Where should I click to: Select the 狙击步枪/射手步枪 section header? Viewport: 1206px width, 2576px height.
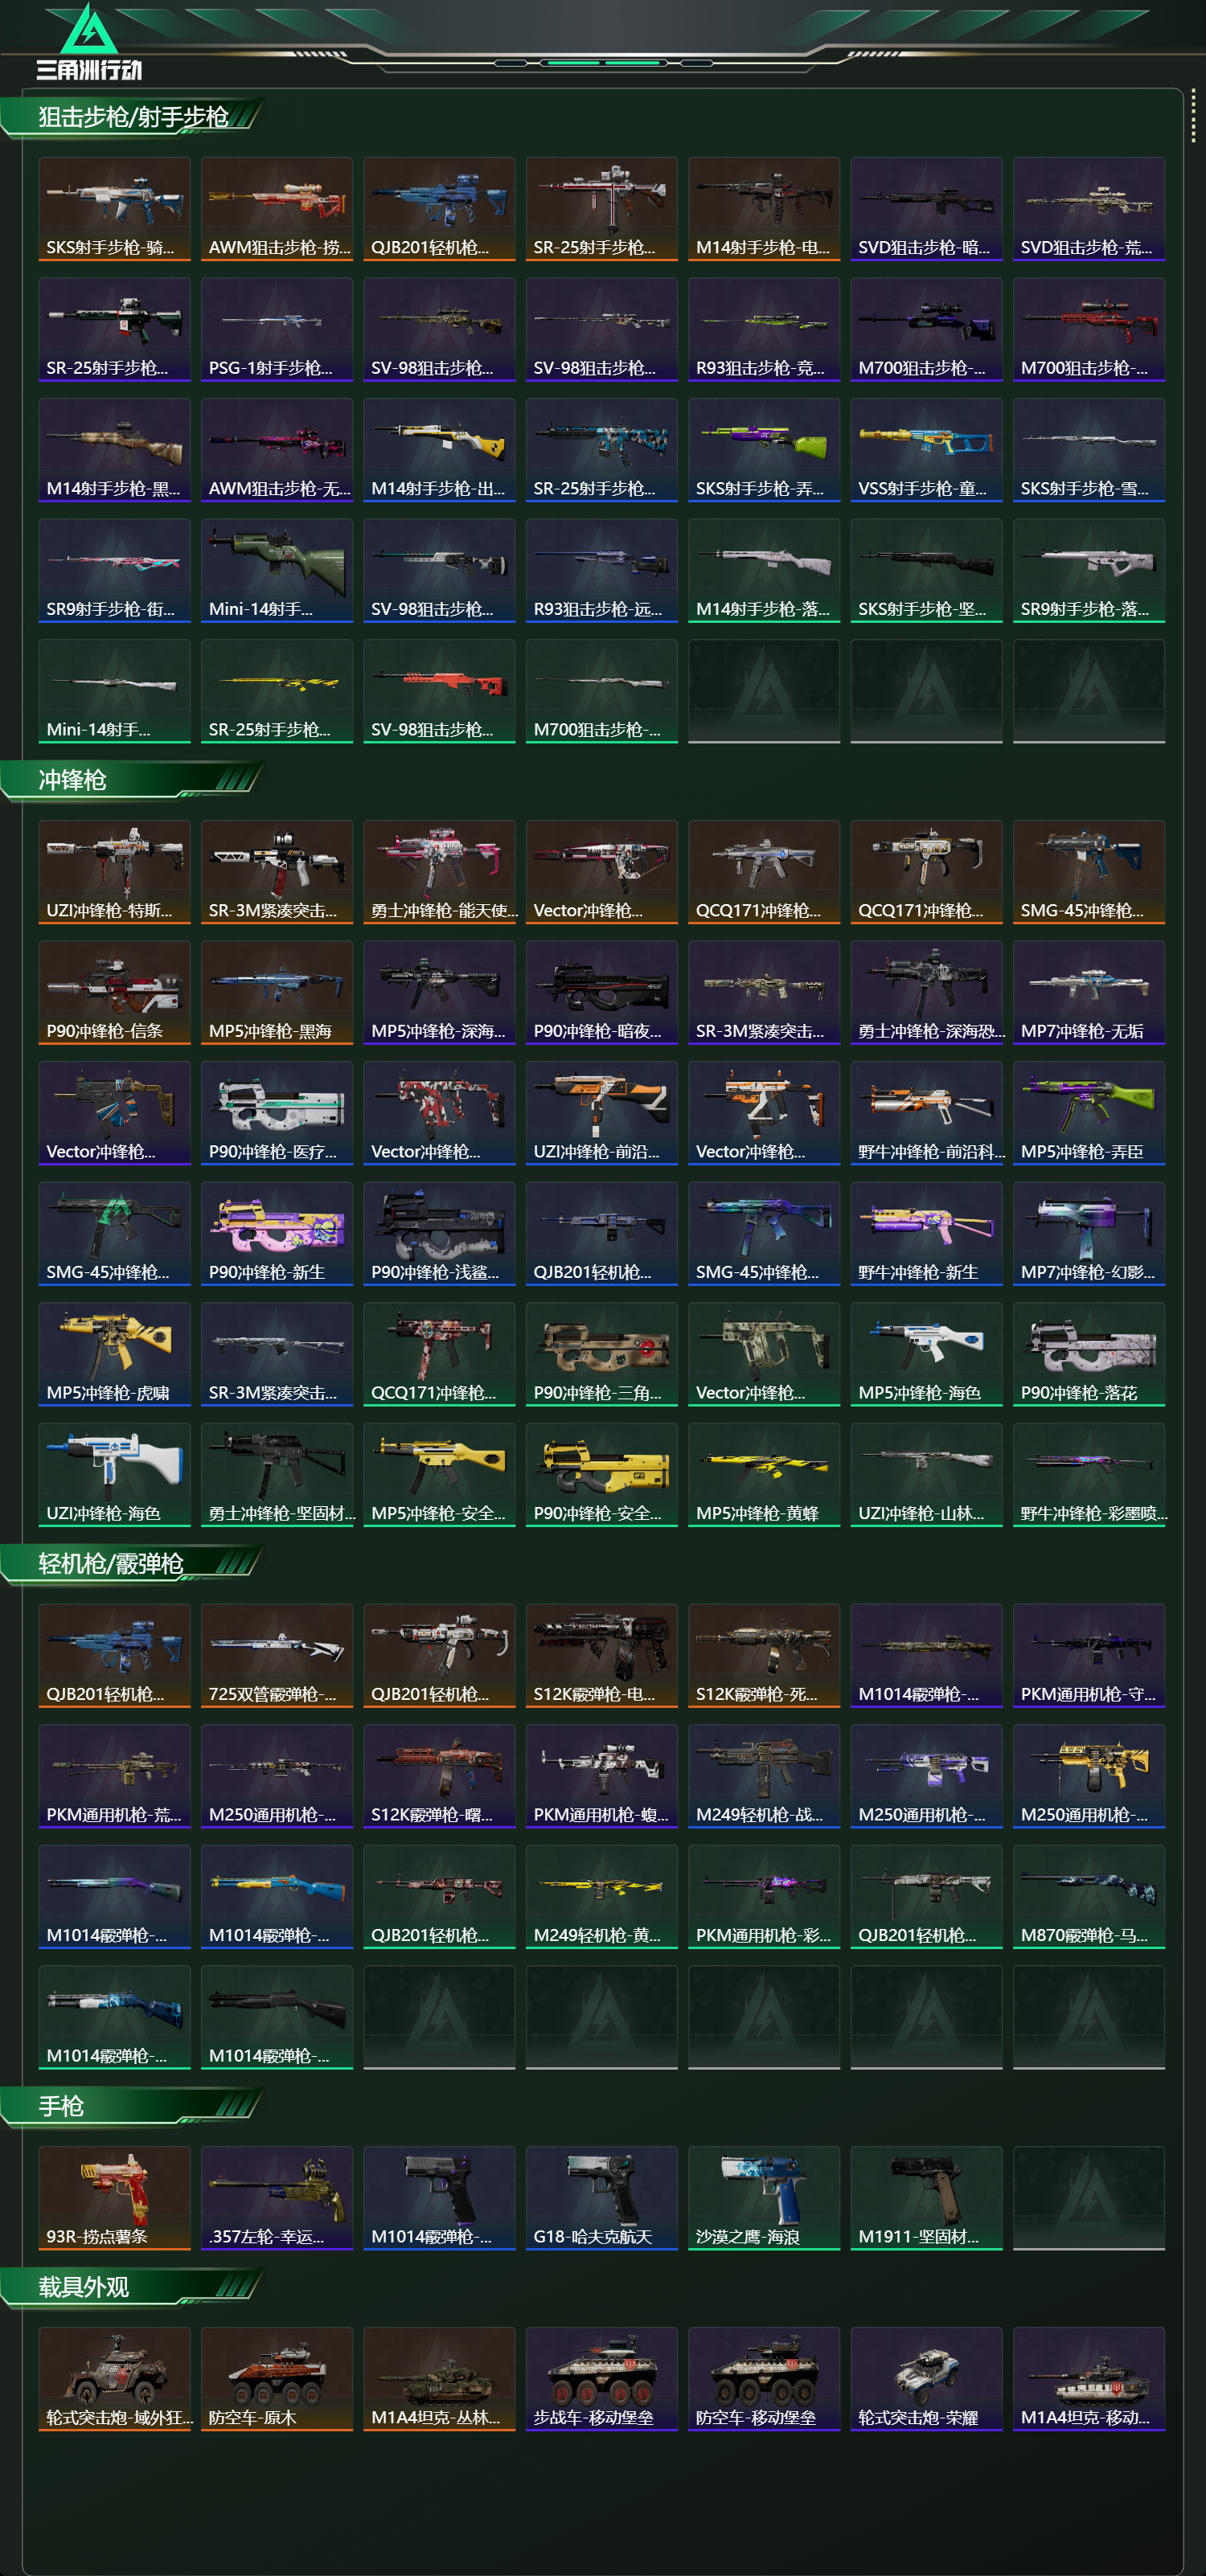coord(132,117)
